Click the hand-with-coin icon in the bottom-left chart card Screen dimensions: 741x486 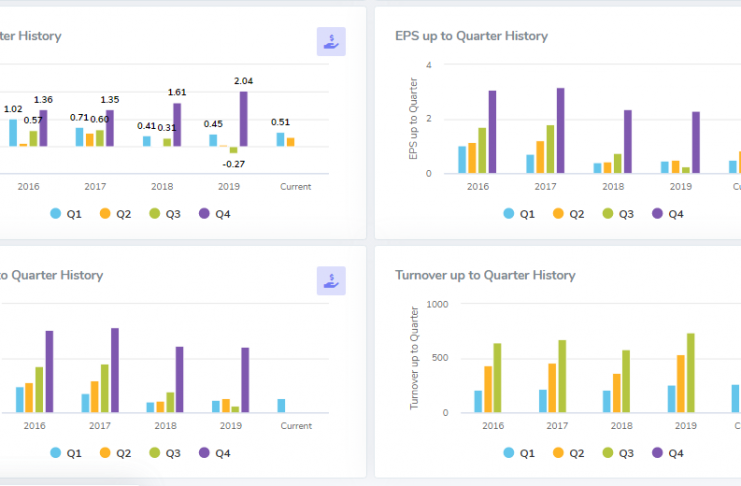(x=331, y=280)
